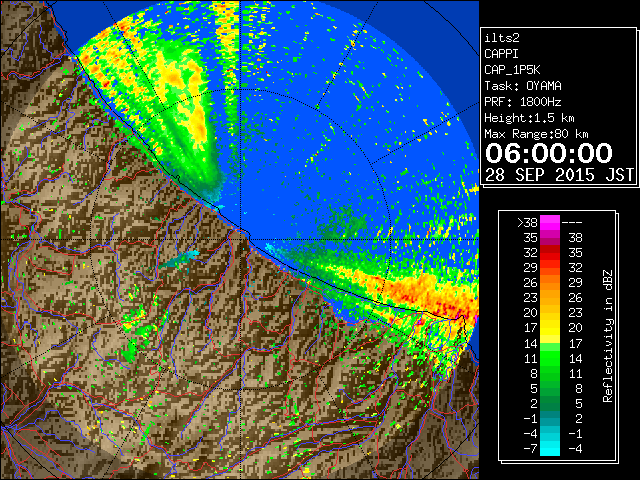640x480 pixels.
Task: Click the 'Reflectivity in dBZ' vertical label
Action: (x=608, y=336)
